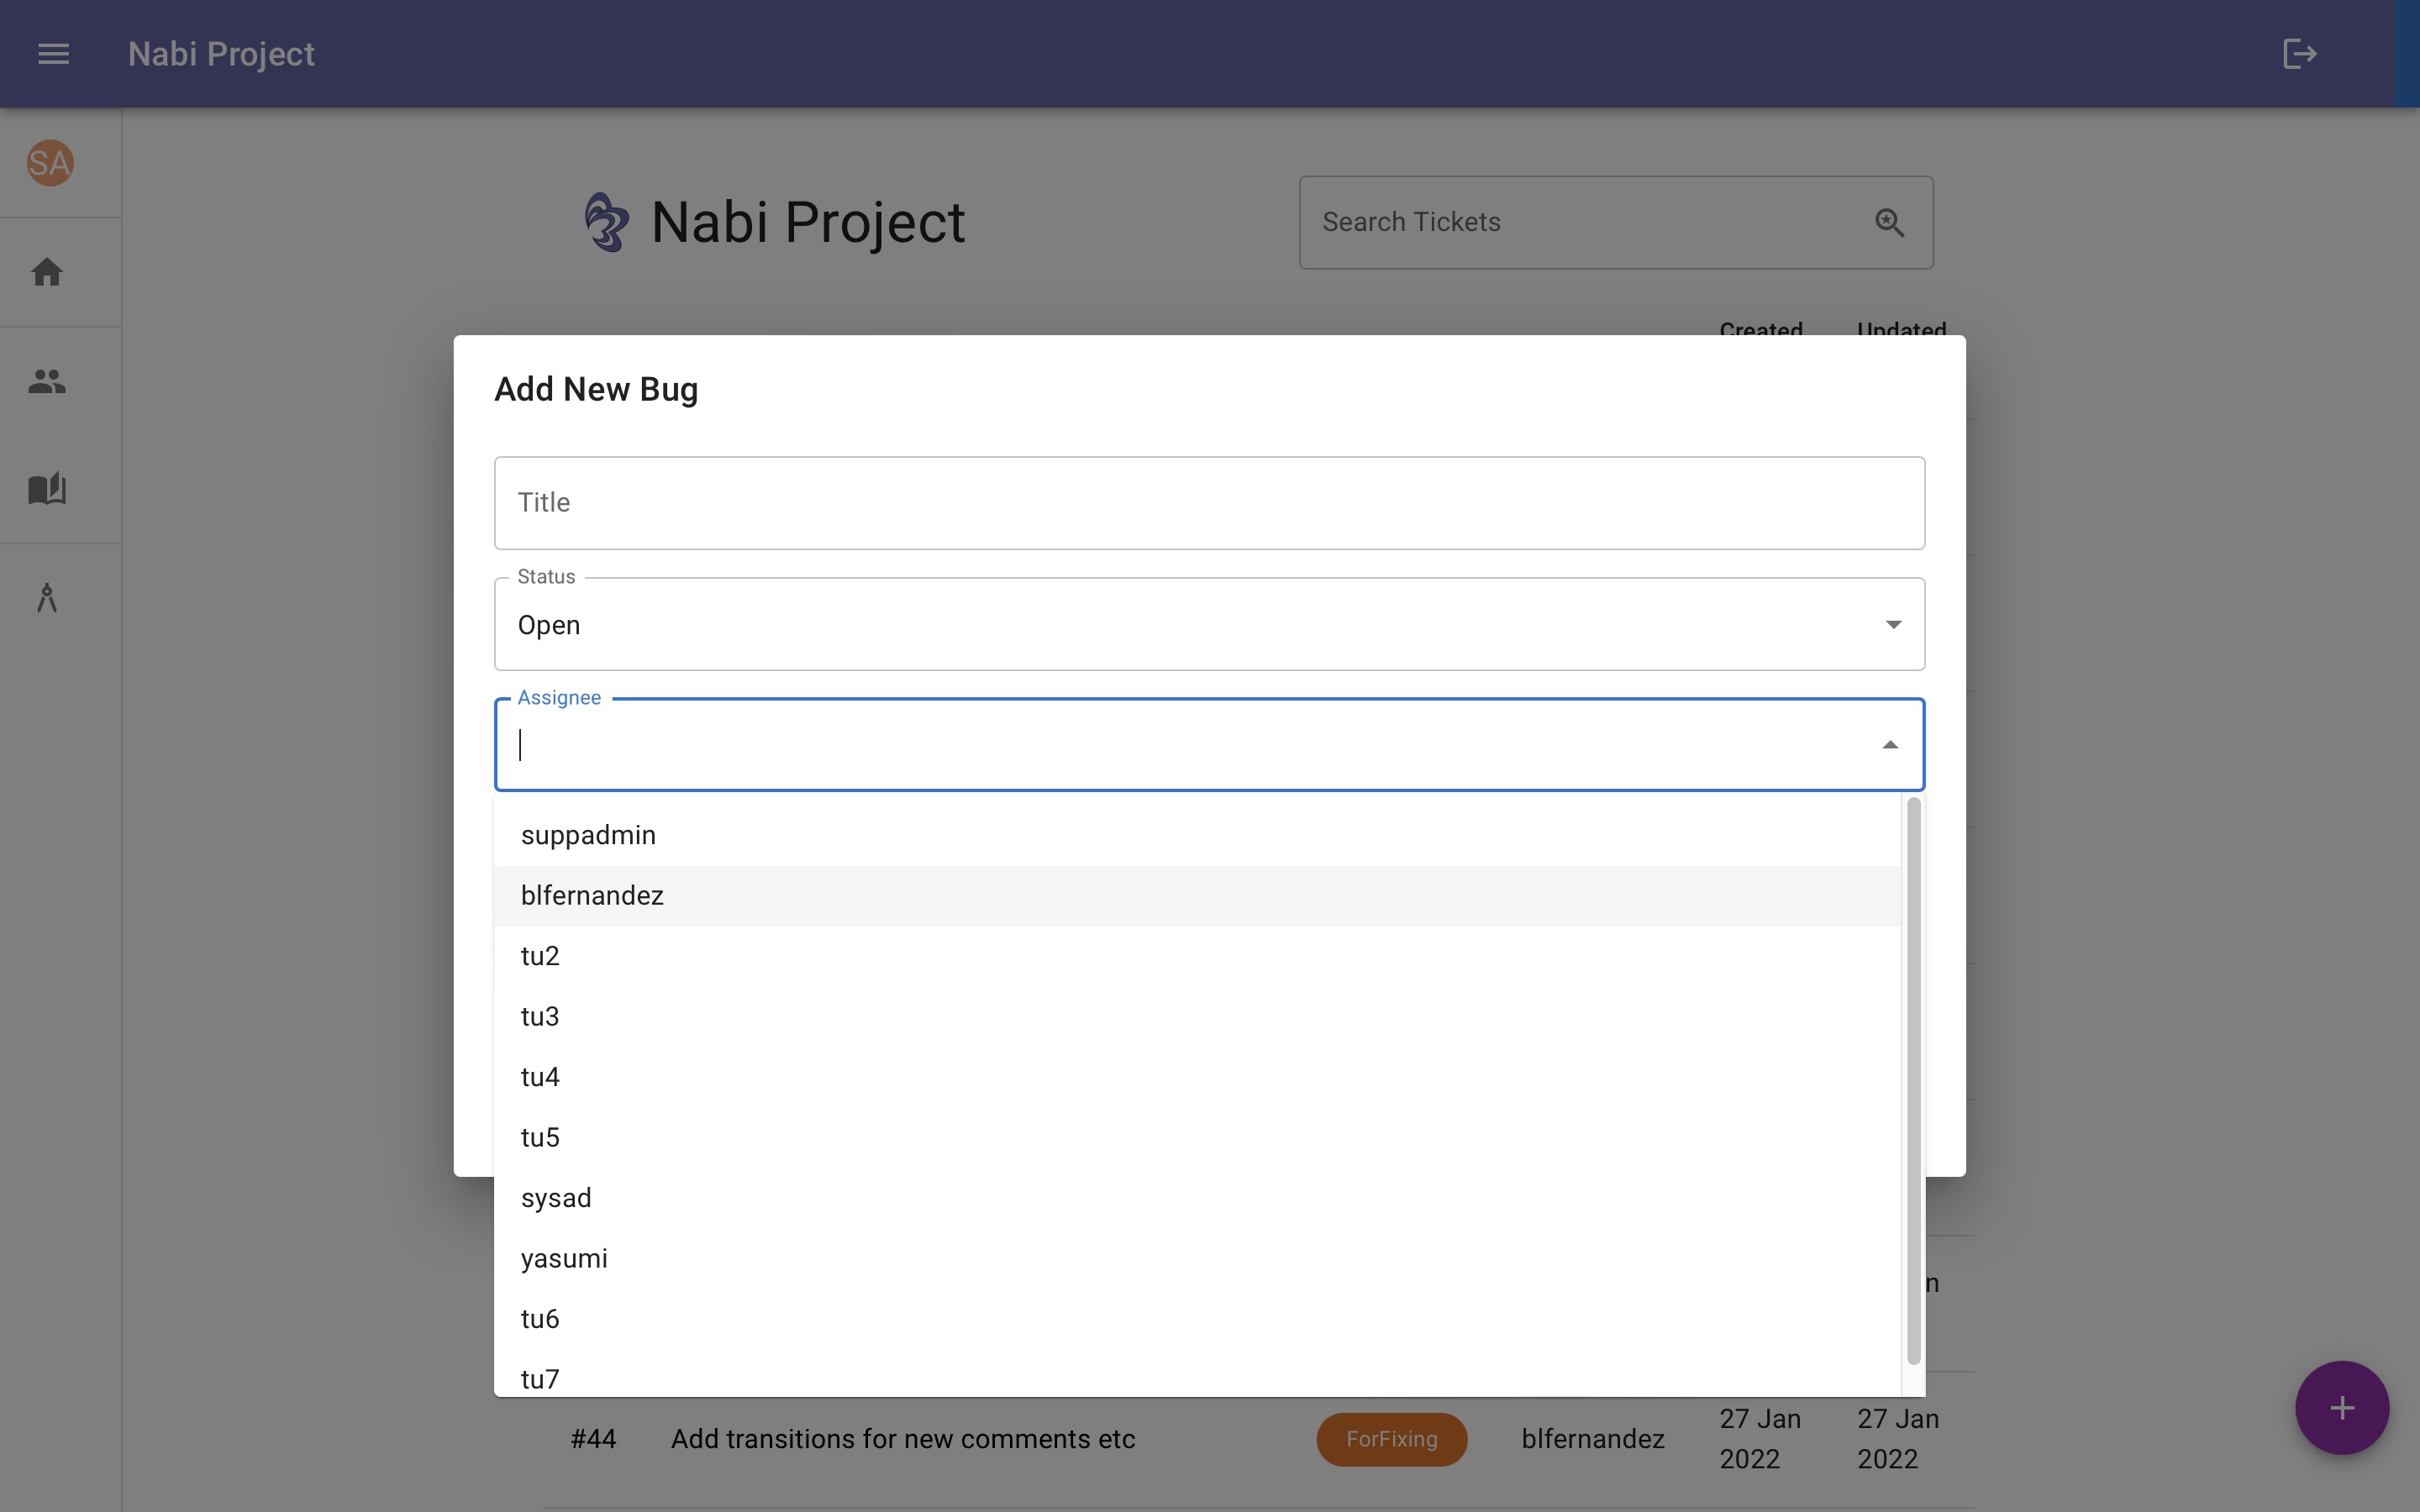Click the logout icon in the top bar
The image size is (2420, 1512).
tap(2299, 54)
